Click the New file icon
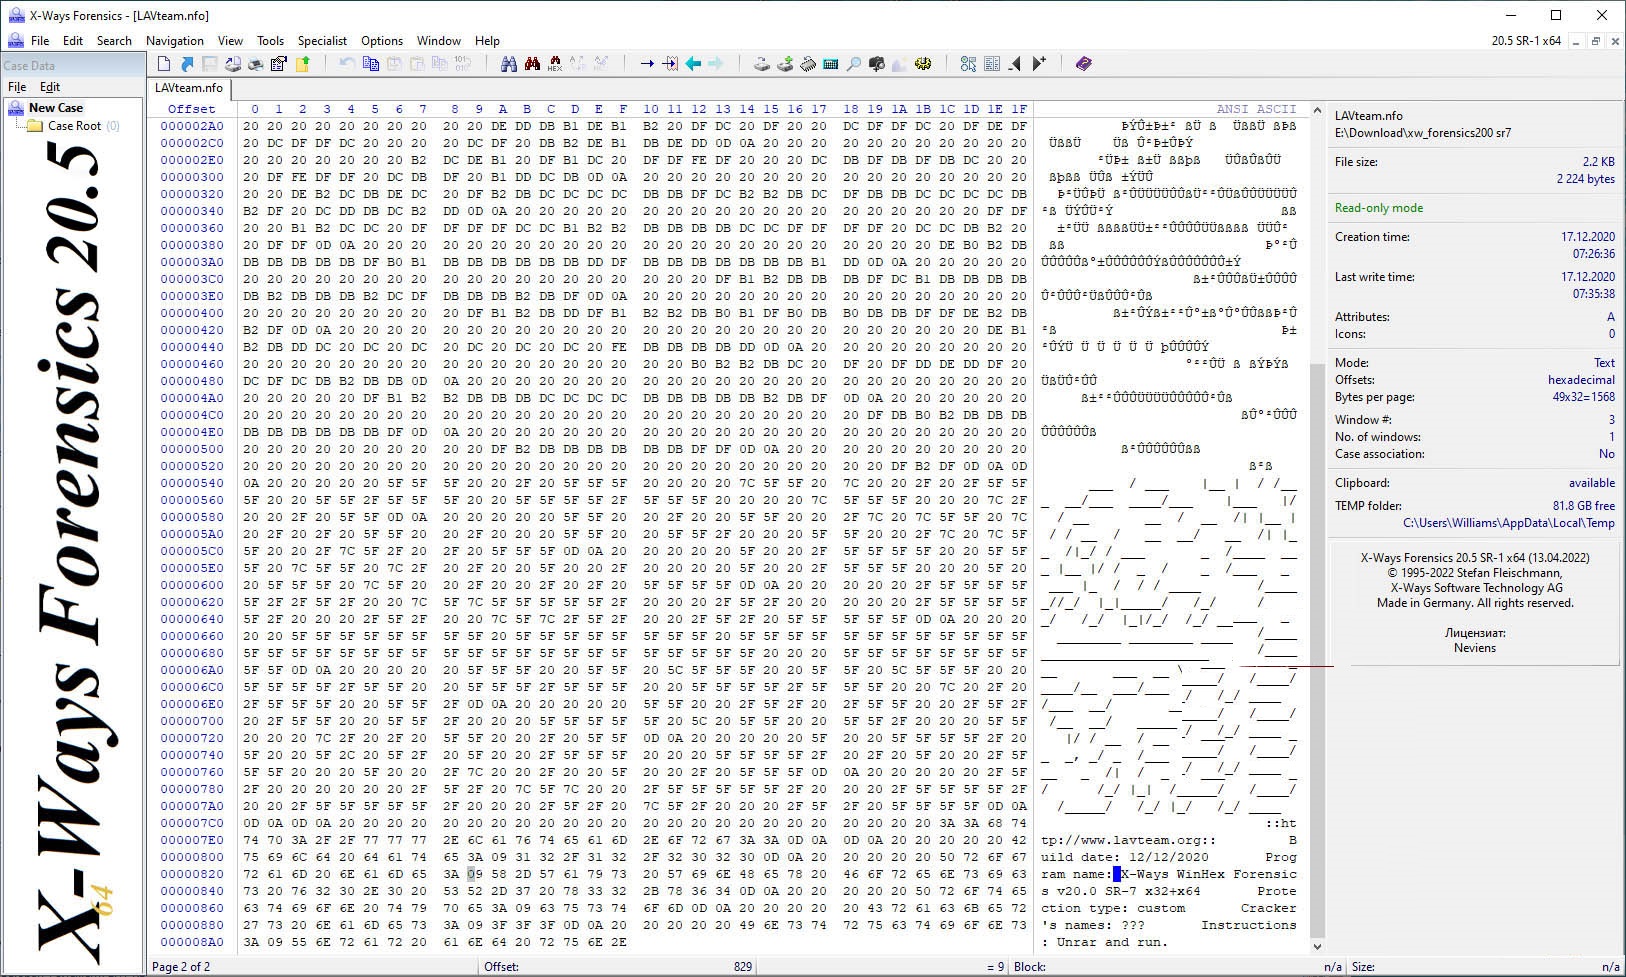The image size is (1626, 977). pyautogui.click(x=164, y=64)
